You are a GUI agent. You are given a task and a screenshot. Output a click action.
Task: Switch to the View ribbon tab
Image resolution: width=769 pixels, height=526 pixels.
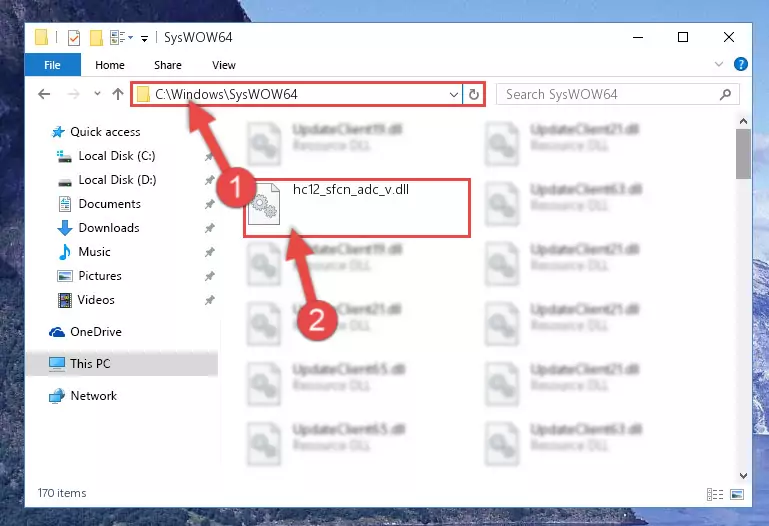(x=224, y=65)
